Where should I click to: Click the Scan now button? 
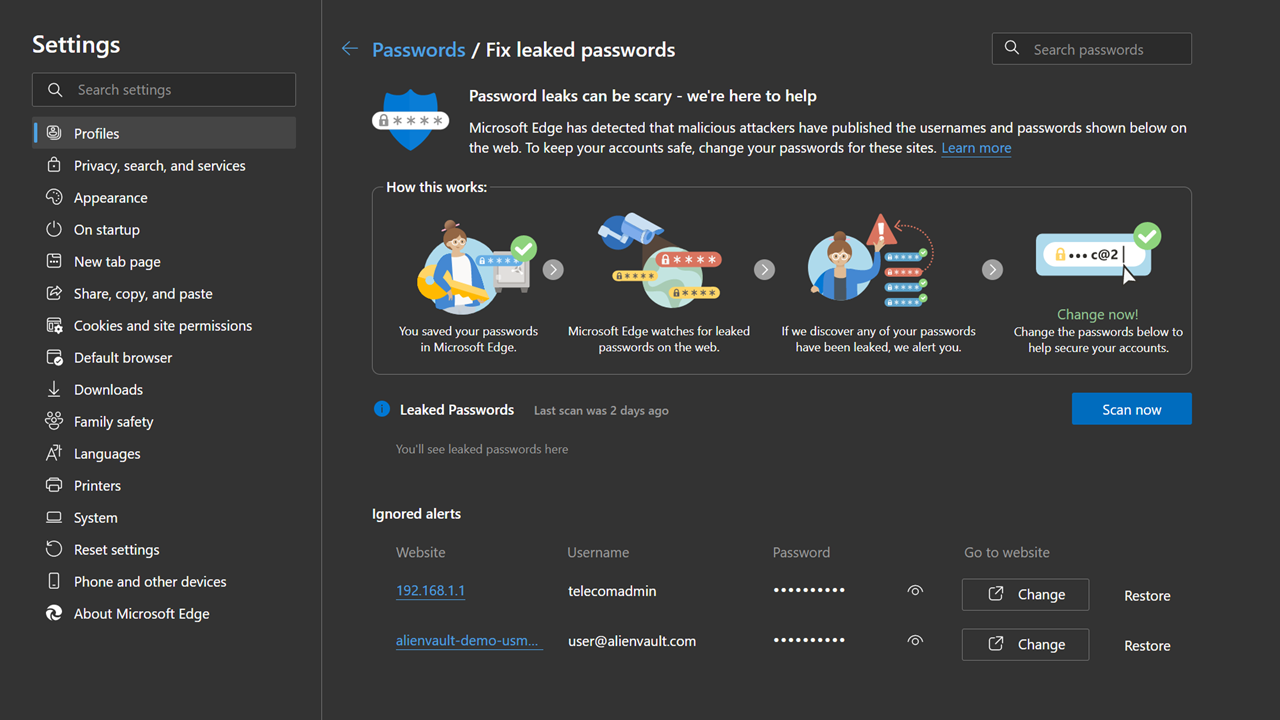pyautogui.click(x=1131, y=409)
